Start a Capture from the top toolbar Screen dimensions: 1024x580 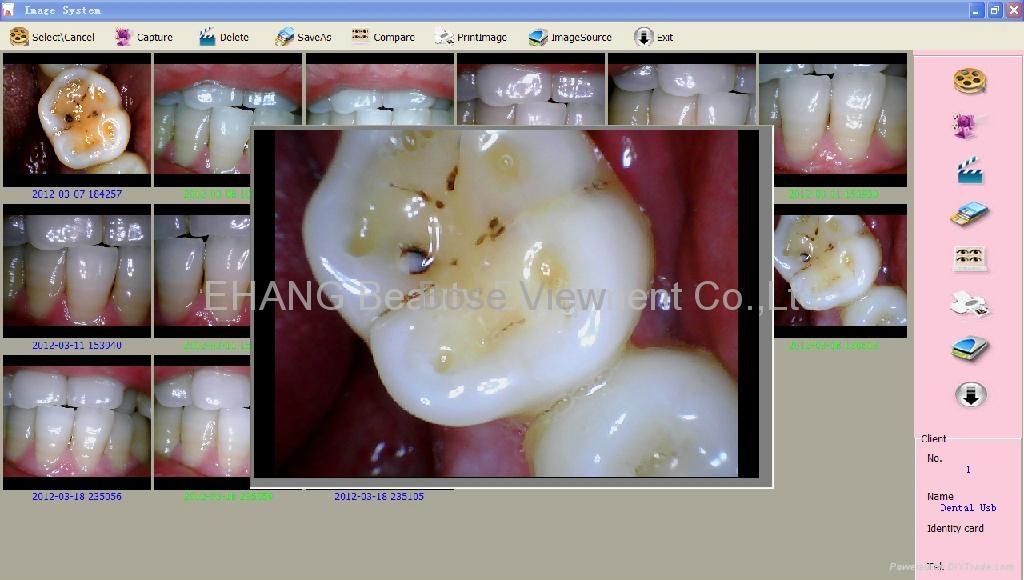pos(144,37)
